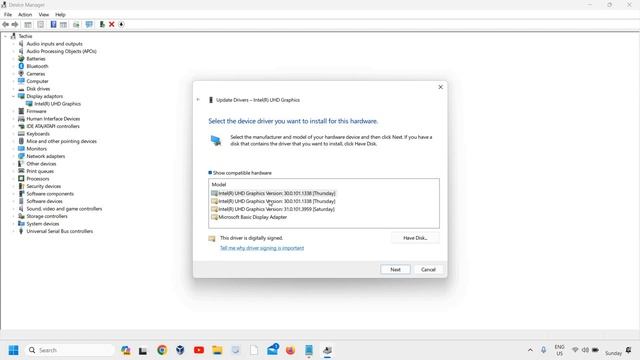640x360 pixels.
Task: Click the Computer category icon
Action: pyautogui.click(x=21, y=81)
